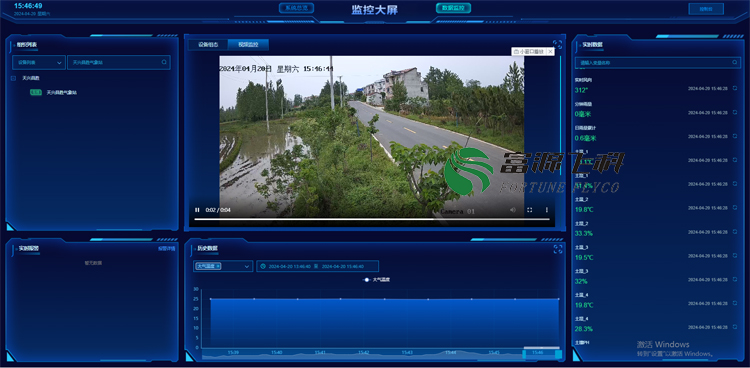Close the small-window playback popup
The height and width of the screenshot is (368, 750).
550,51
